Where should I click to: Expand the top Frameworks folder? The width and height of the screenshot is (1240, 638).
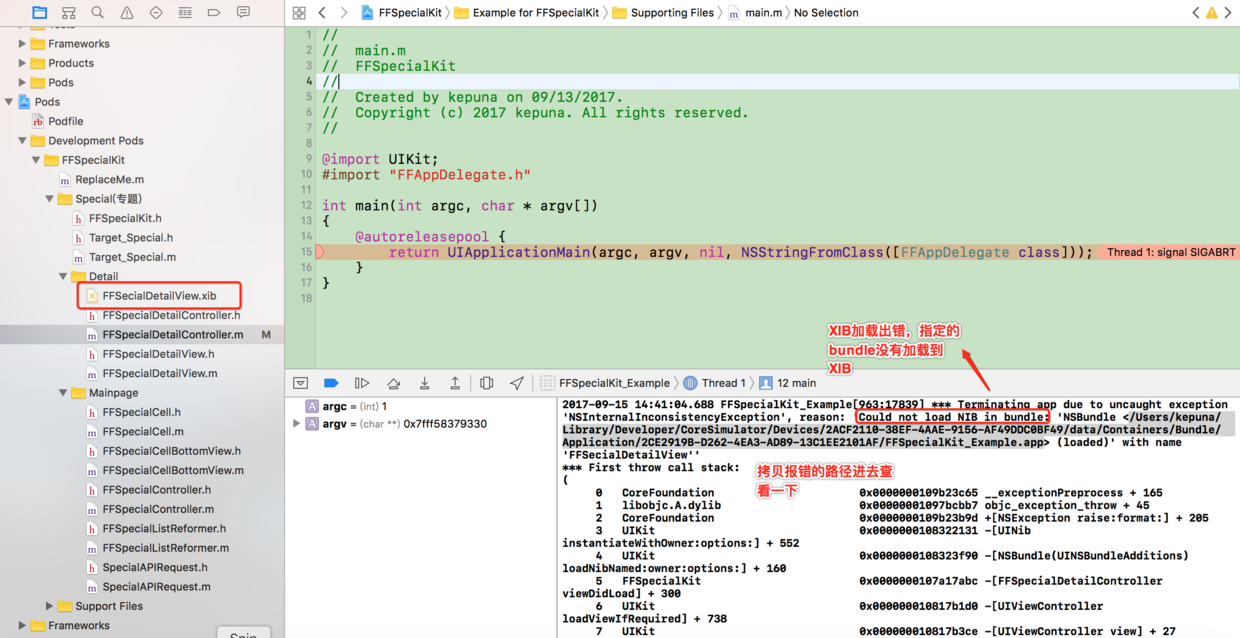point(22,44)
